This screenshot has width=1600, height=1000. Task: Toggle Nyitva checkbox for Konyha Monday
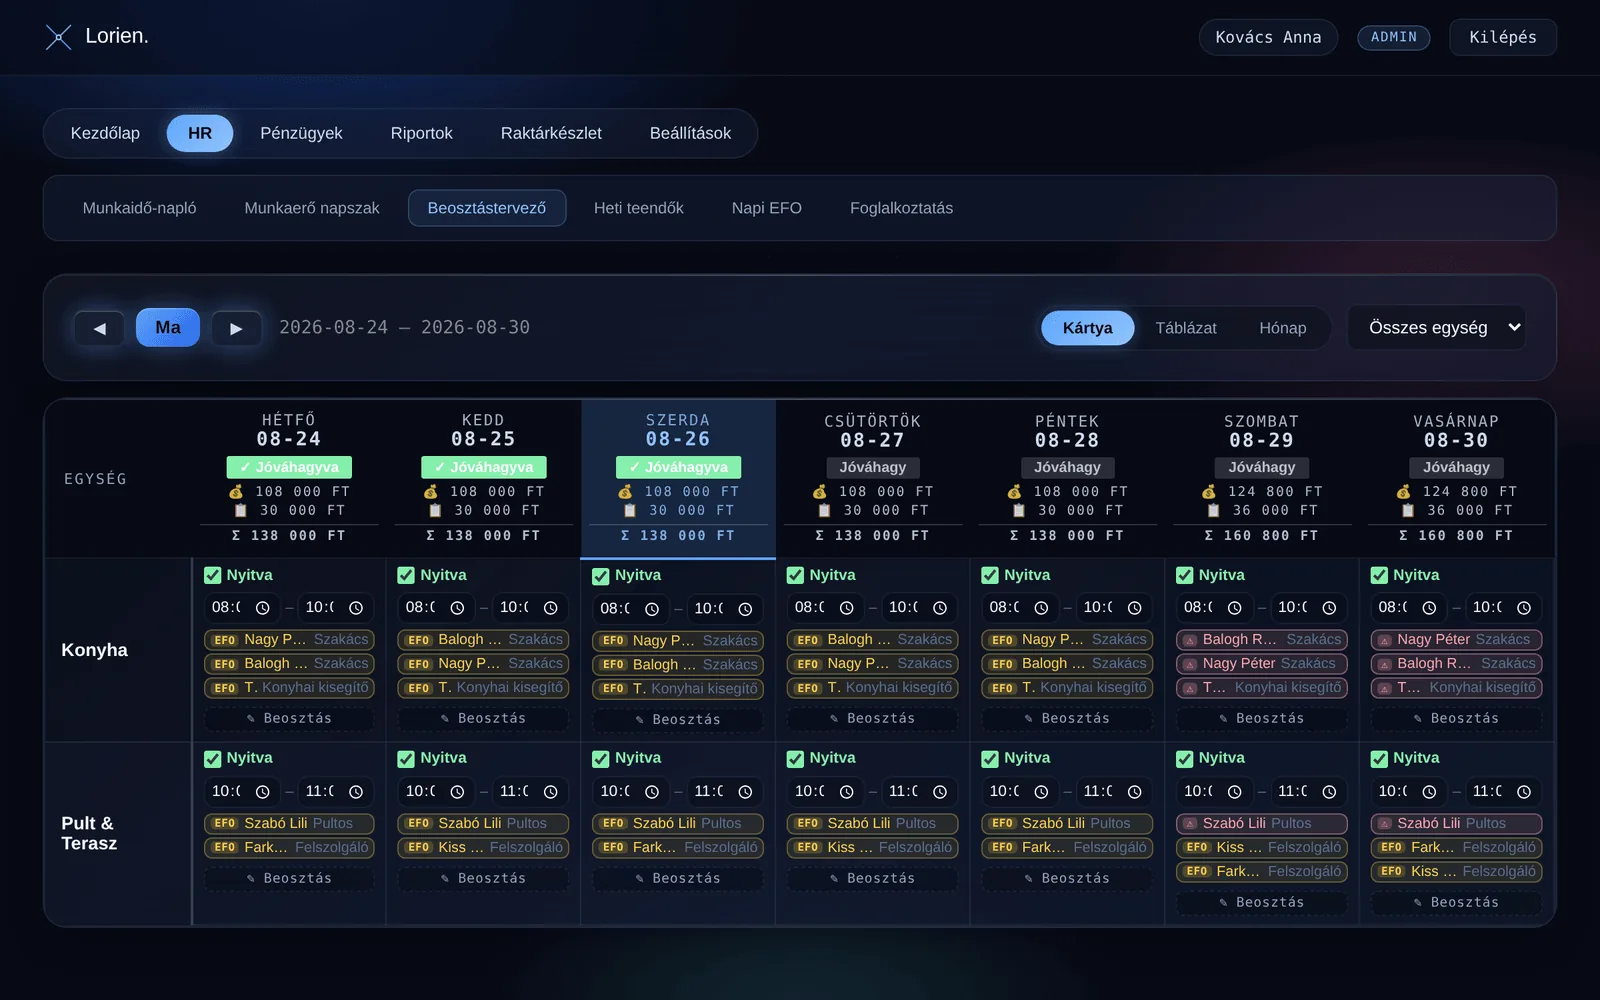[212, 575]
